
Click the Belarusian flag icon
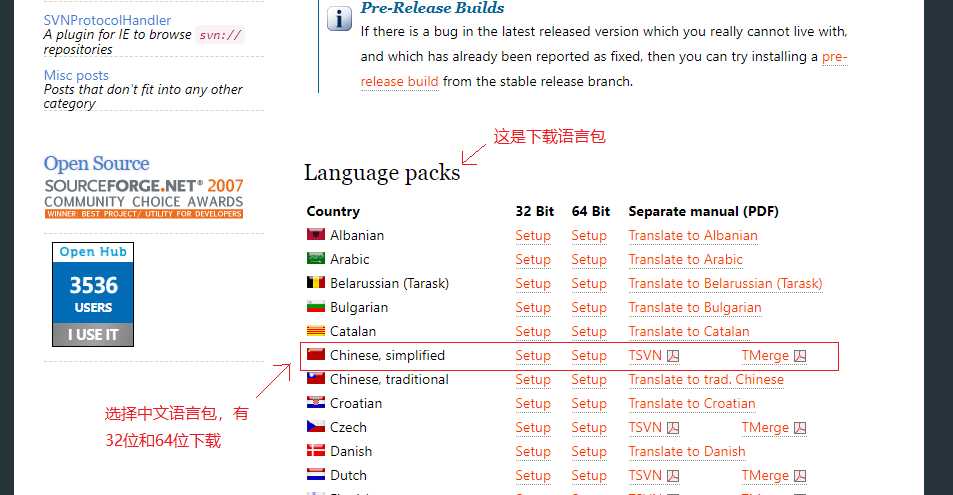tap(315, 282)
